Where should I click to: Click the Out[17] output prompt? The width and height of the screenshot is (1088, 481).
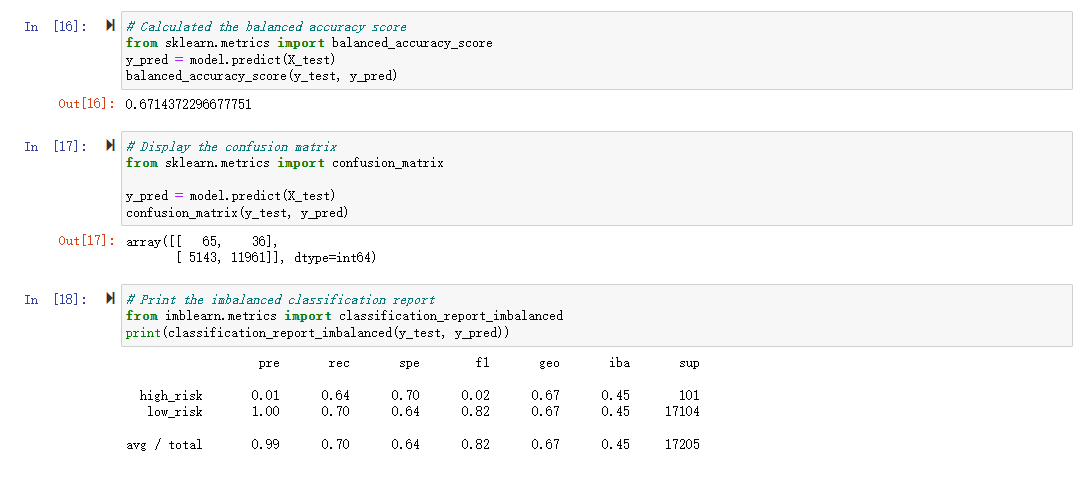point(87,241)
